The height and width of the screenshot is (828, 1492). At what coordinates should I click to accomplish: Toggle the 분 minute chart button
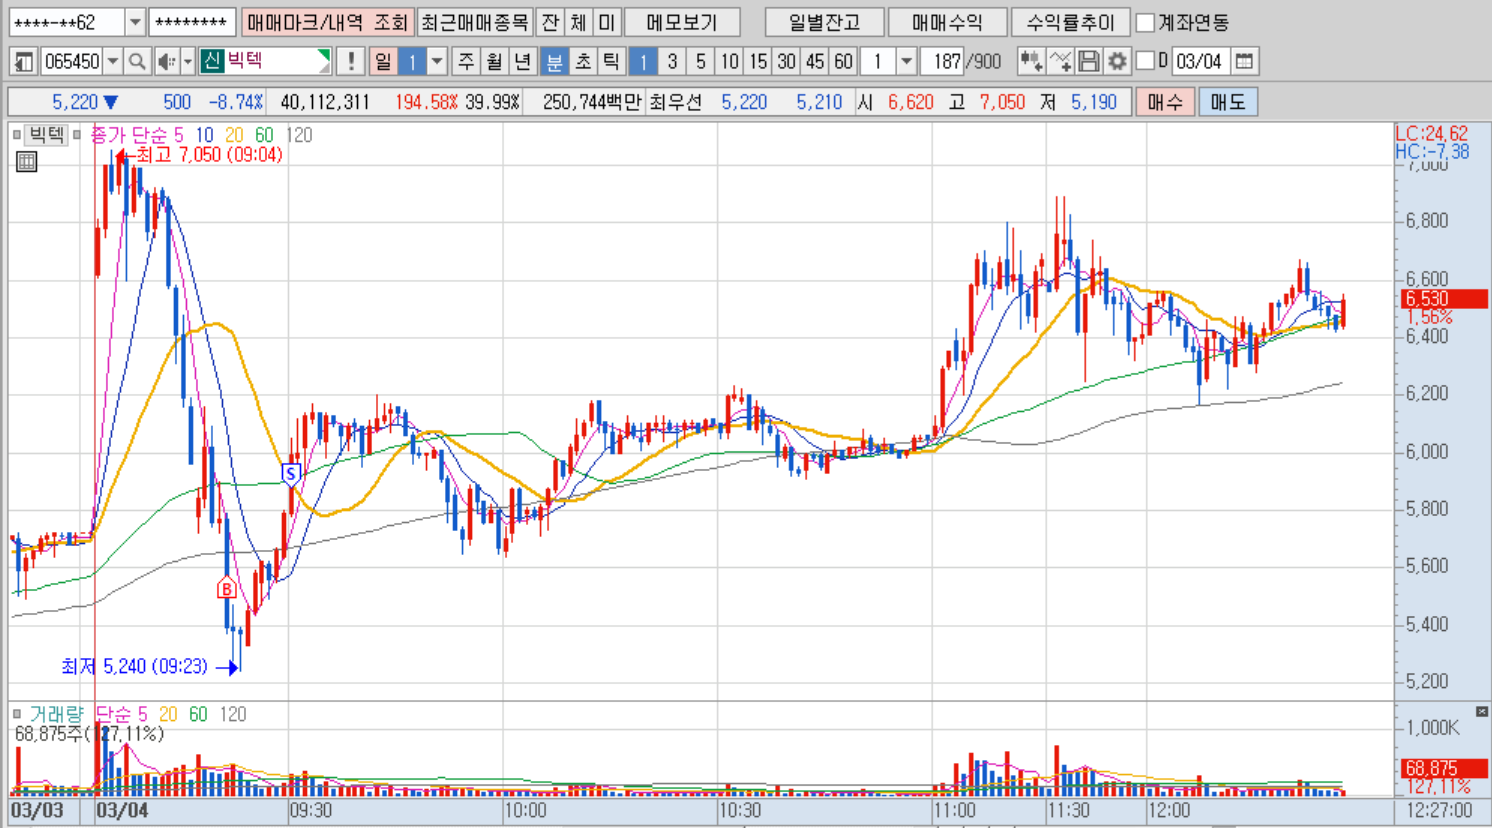click(x=553, y=62)
